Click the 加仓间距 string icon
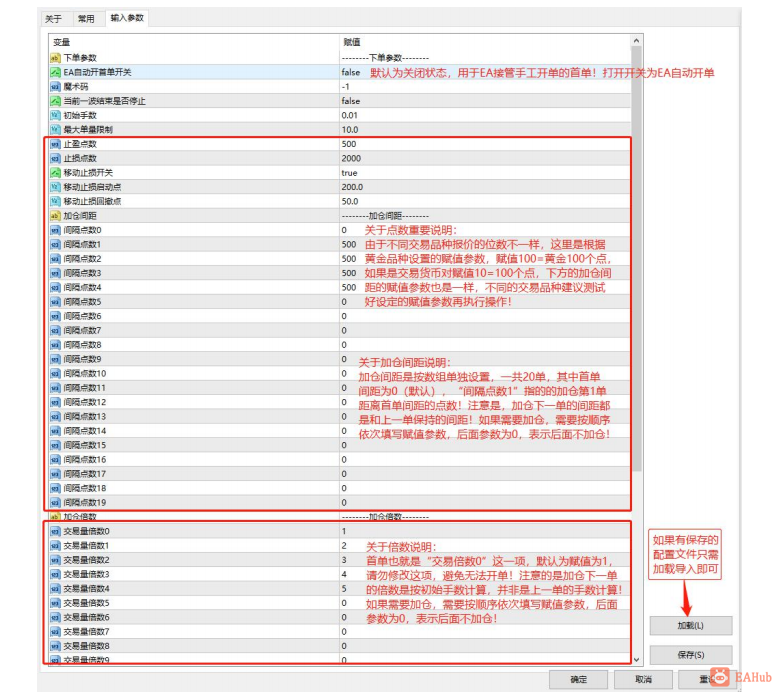 click(55, 216)
